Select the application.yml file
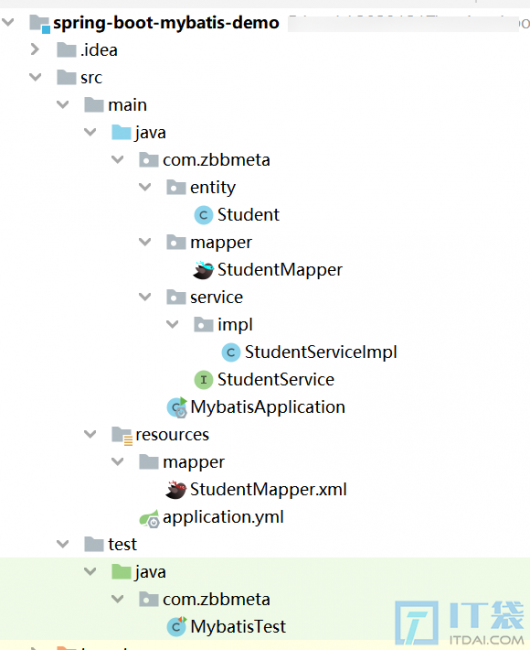The width and height of the screenshot is (530, 650). (223, 517)
